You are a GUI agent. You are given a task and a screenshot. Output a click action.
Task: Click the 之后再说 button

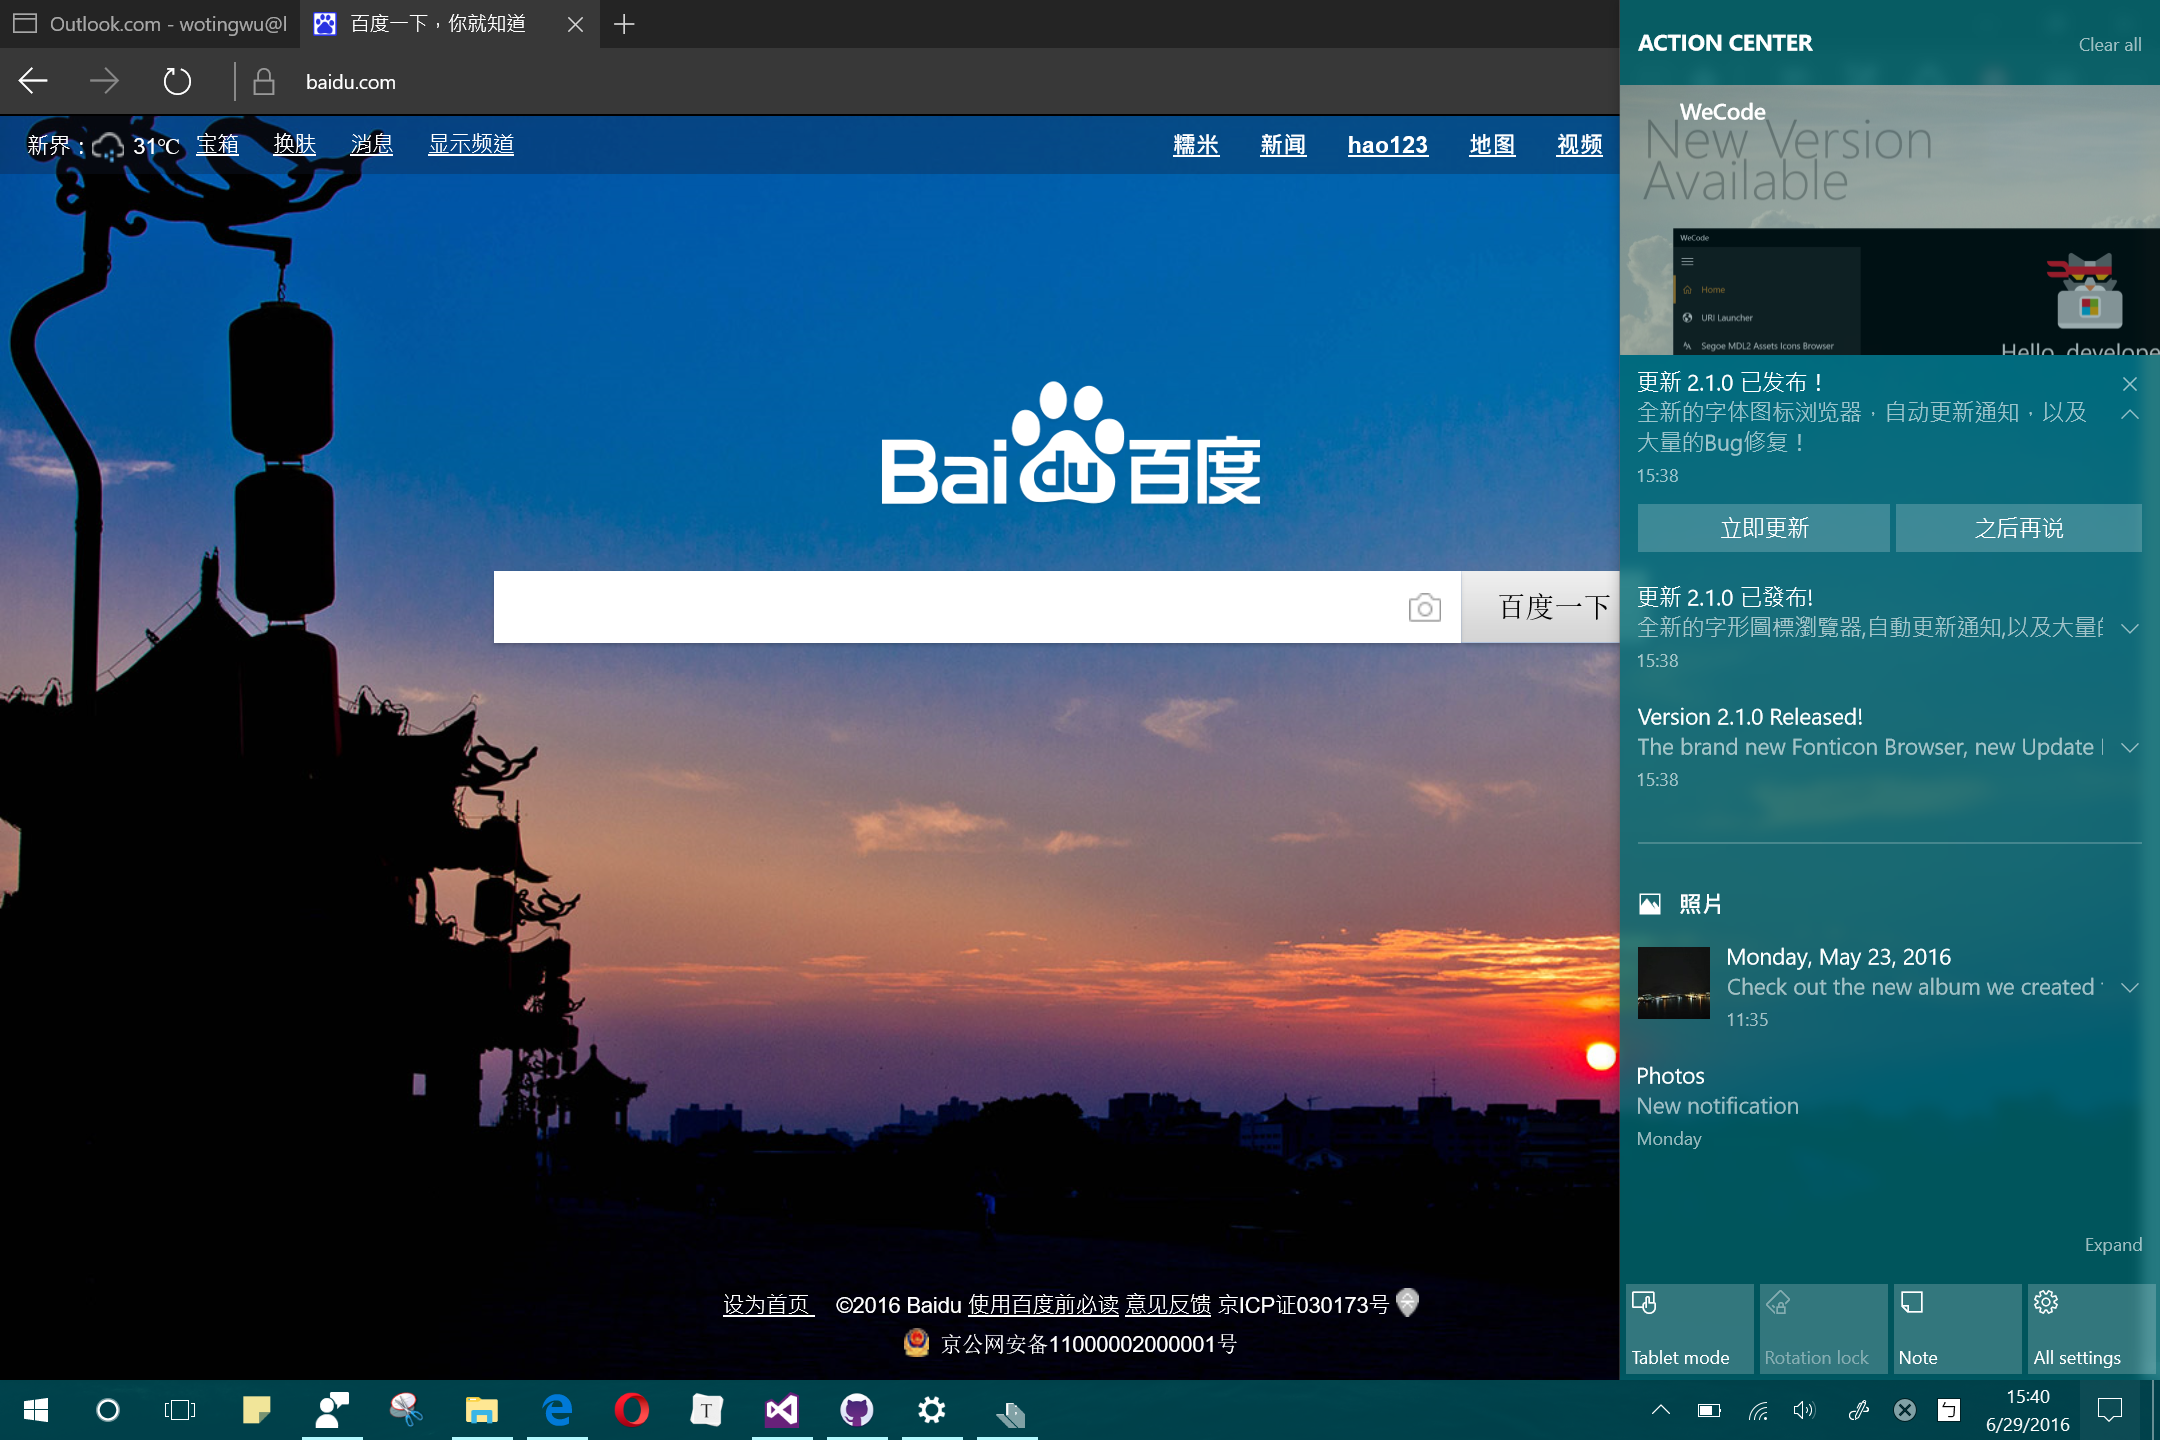point(2019,528)
